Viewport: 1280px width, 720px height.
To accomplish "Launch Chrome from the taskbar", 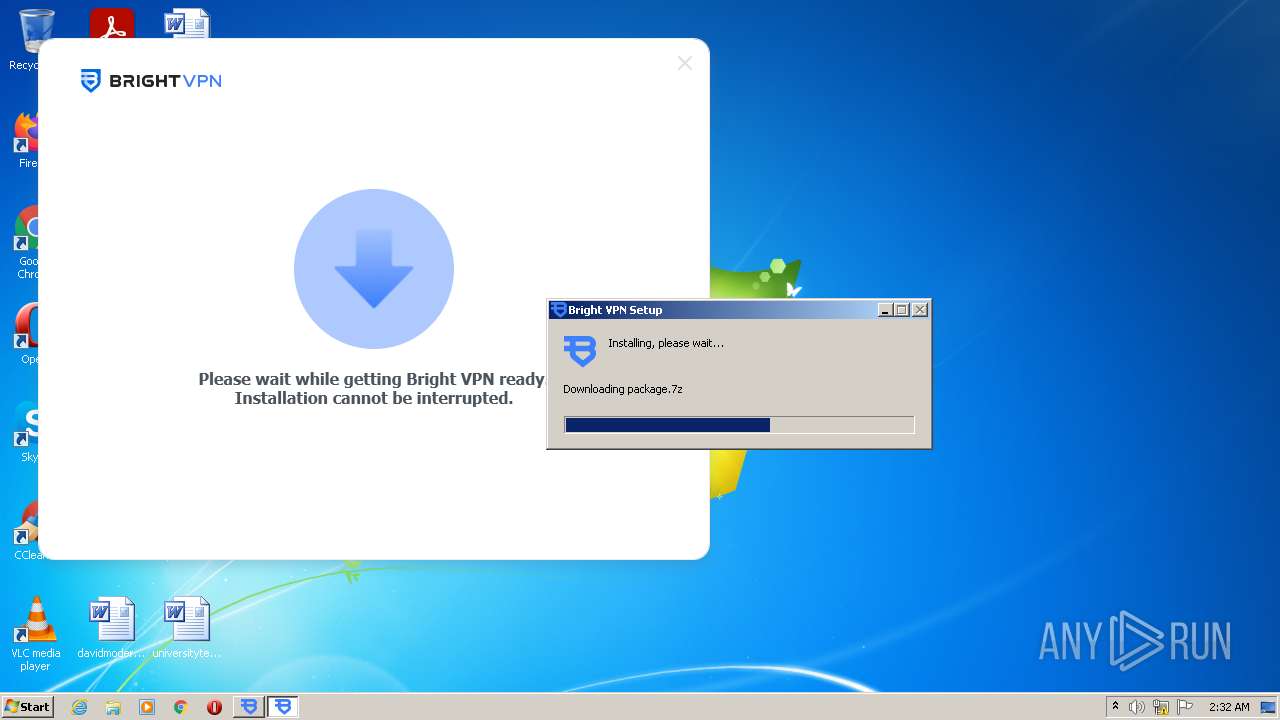I will pyautogui.click(x=181, y=707).
